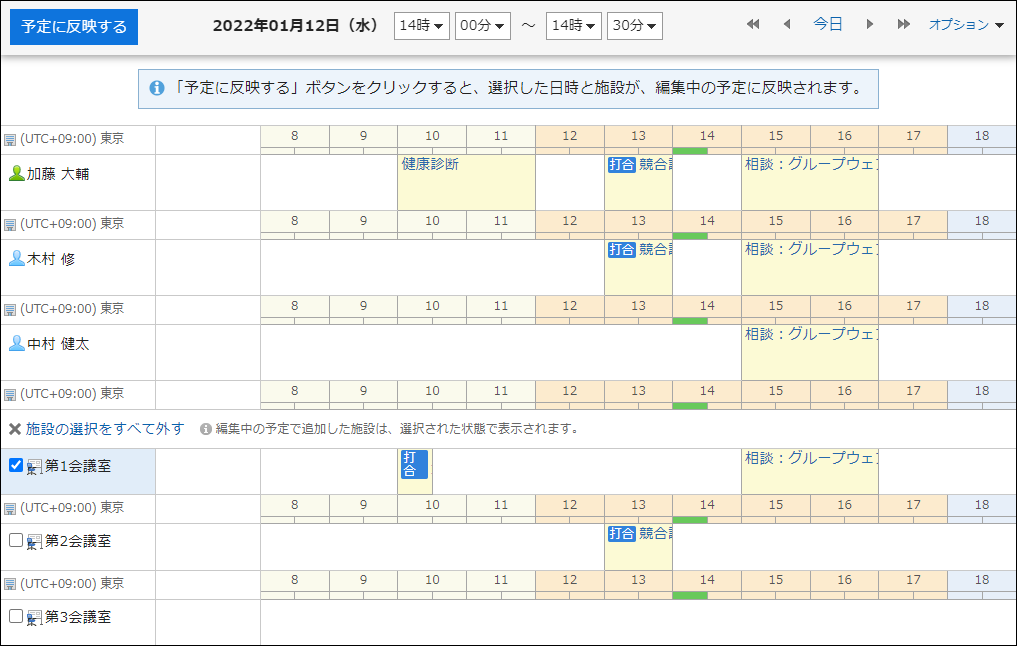Click the X icon beside 施設の選択をすべて外す
Viewport: 1017px width, 646px height.
pyautogui.click(x=15, y=429)
